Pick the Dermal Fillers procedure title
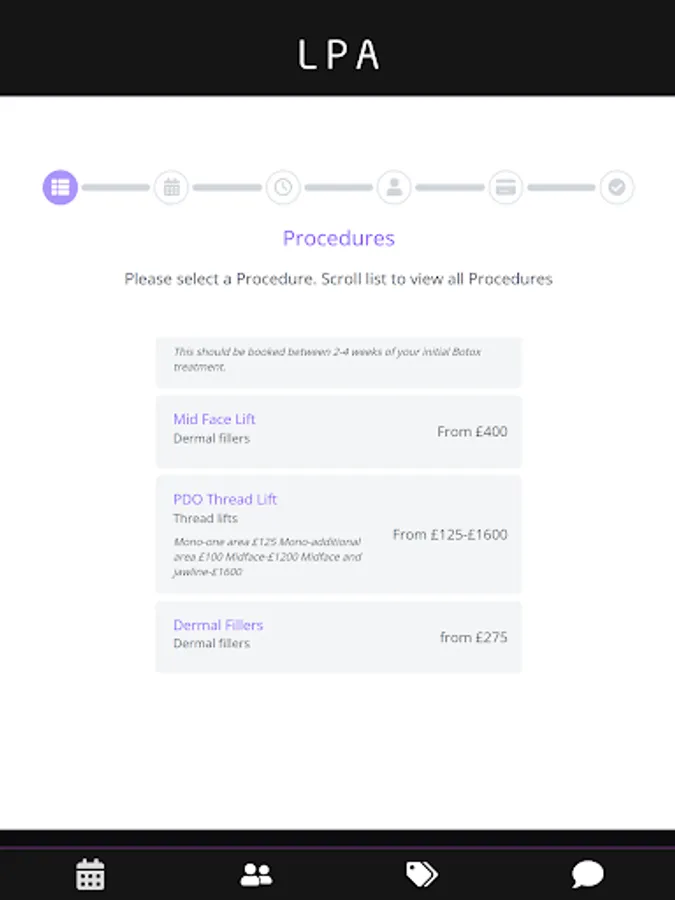 pyautogui.click(x=218, y=625)
